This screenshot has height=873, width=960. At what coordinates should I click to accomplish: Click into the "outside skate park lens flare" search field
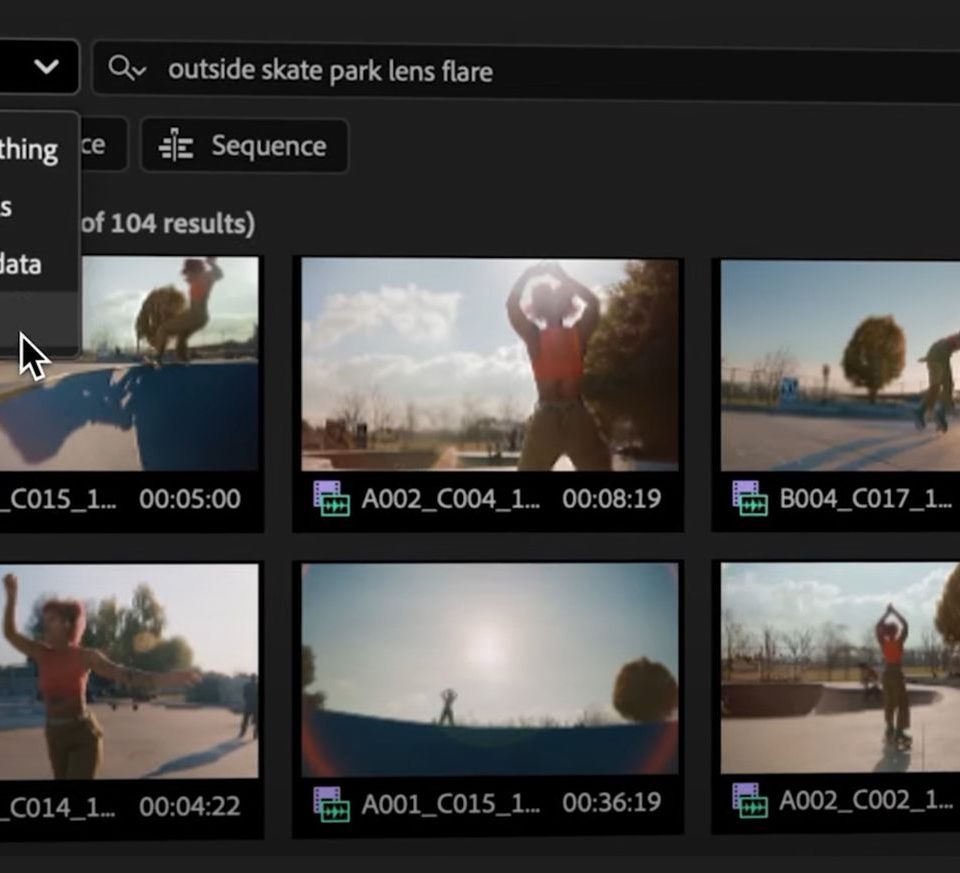(x=500, y=70)
